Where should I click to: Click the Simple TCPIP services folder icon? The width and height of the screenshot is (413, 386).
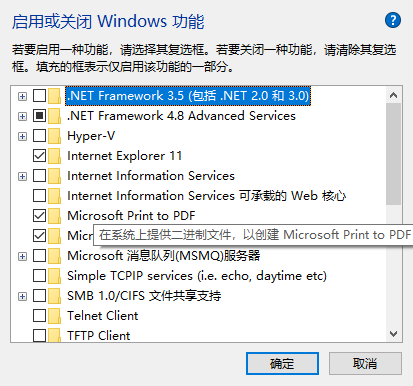(x=54, y=276)
